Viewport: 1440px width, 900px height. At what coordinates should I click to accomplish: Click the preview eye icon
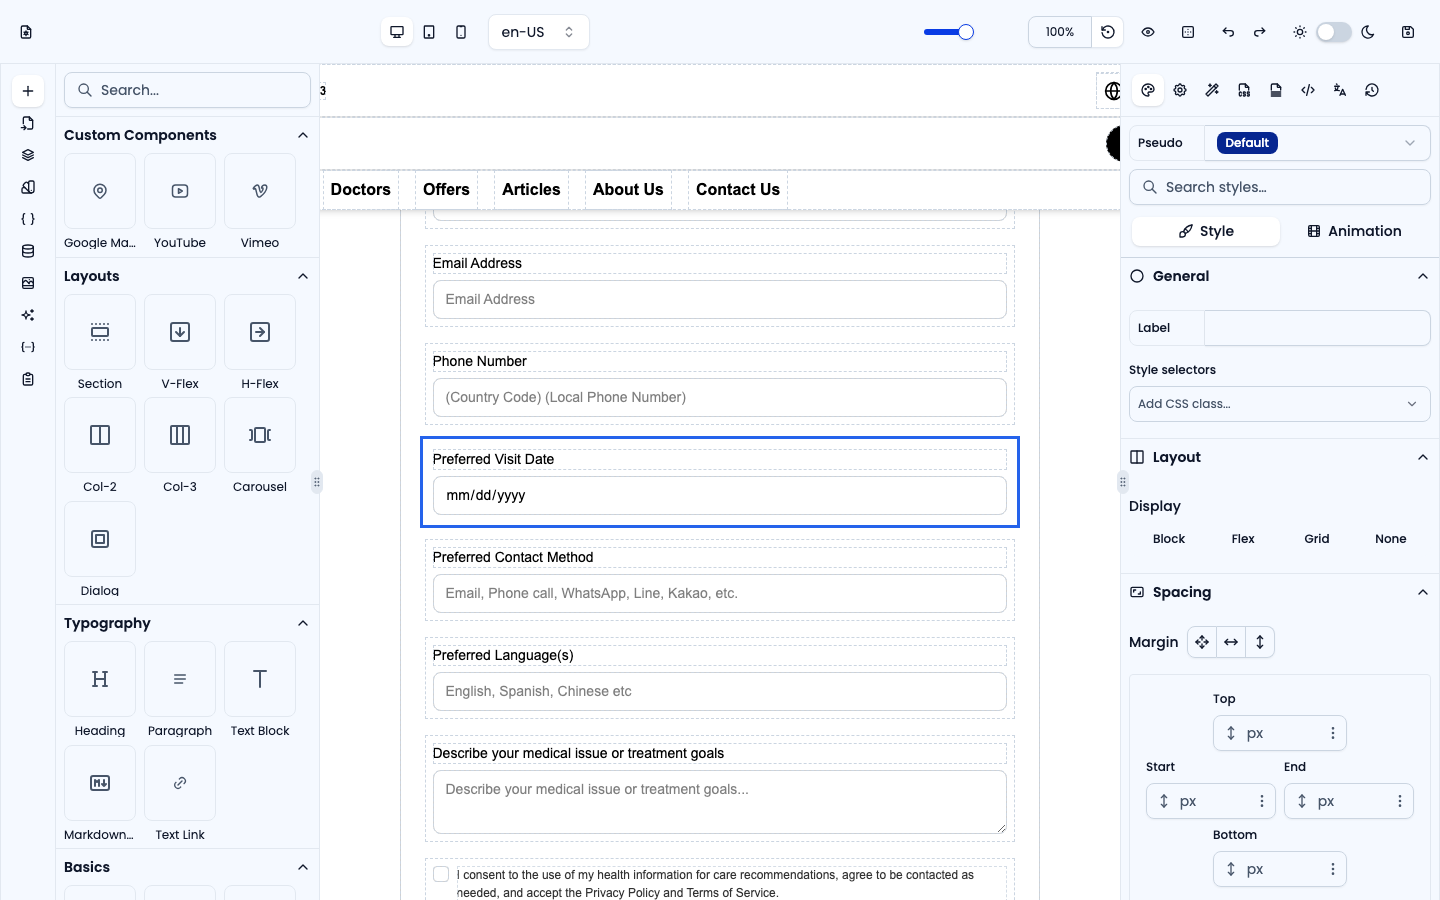pyautogui.click(x=1148, y=32)
